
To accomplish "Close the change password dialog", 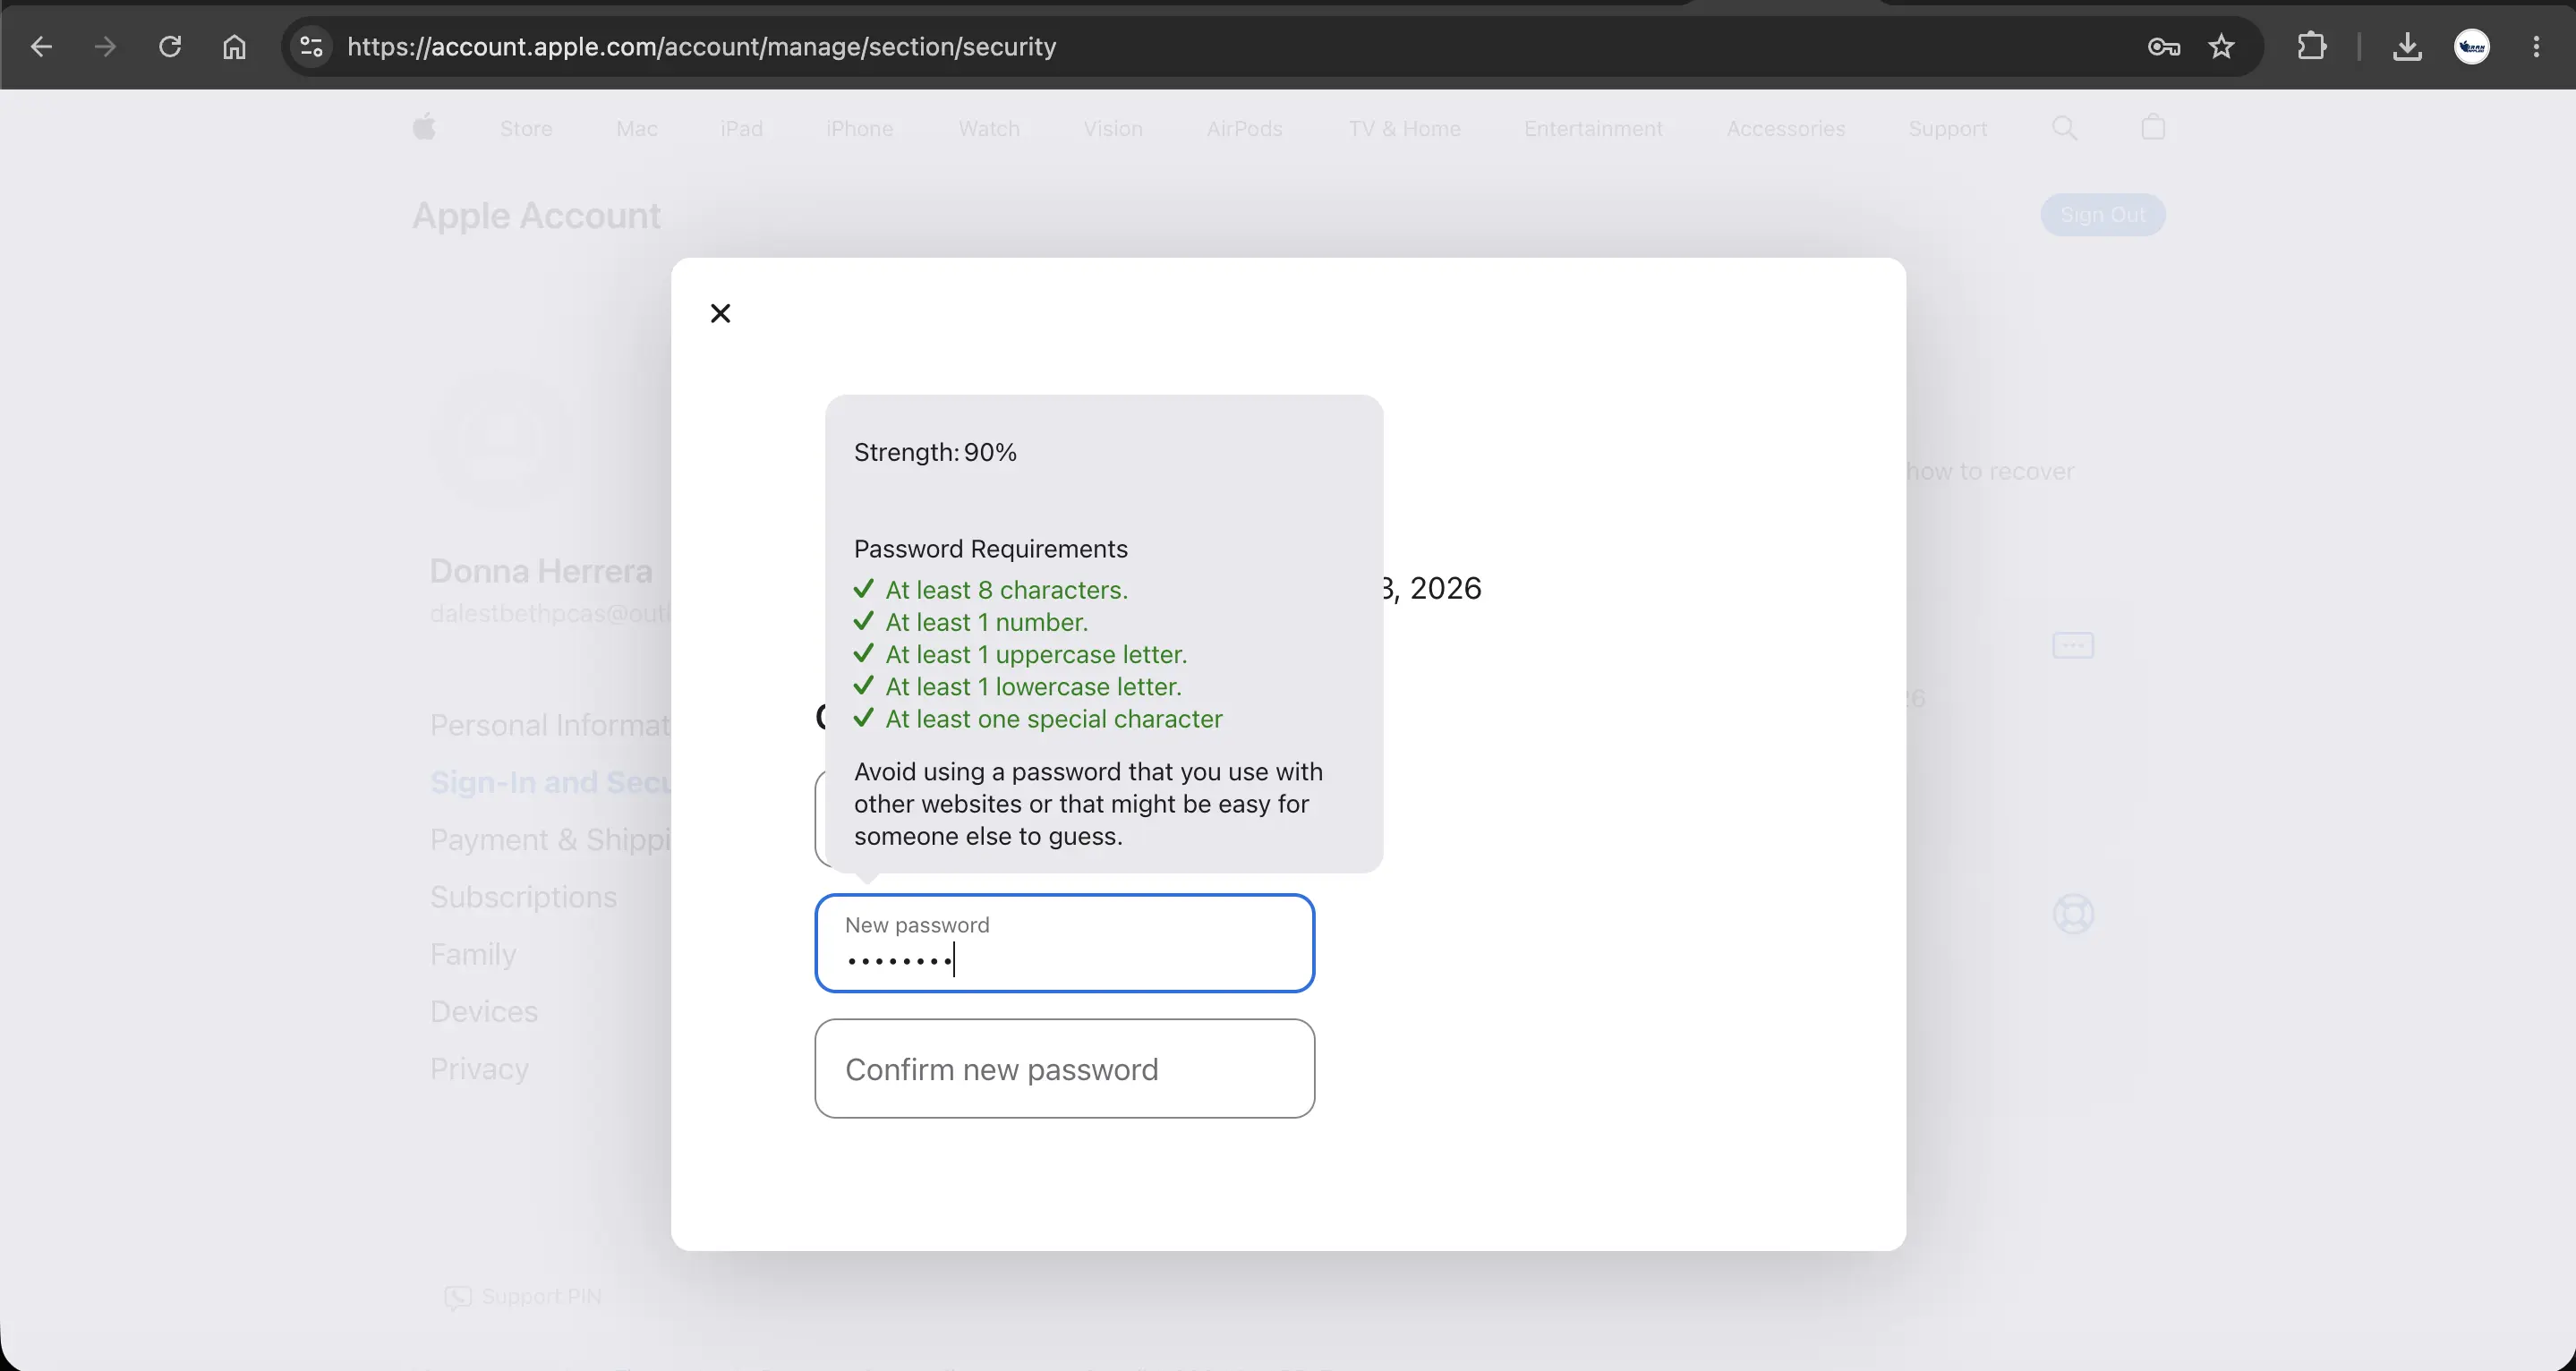I will 720,313.
